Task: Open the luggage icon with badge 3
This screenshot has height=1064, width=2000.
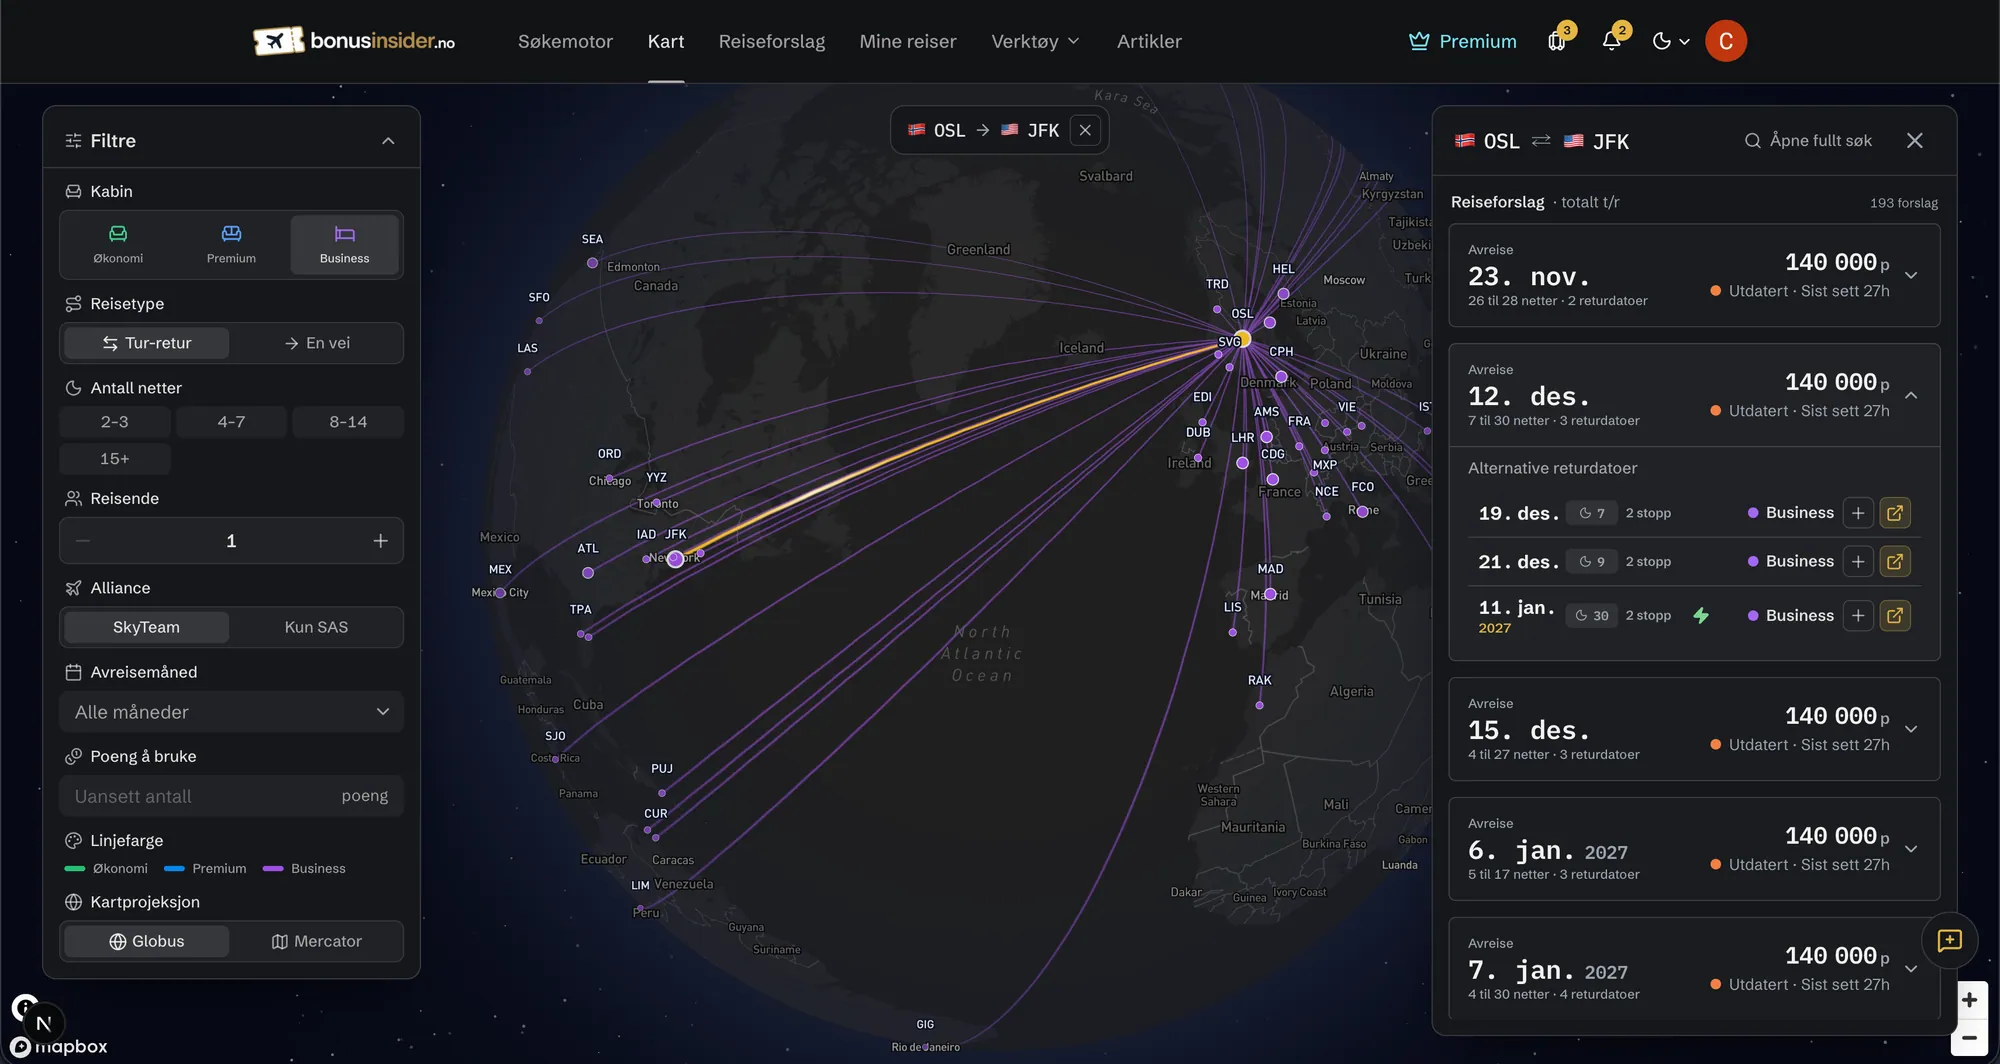Action: pyautogui.click(x=1557, y=41)
